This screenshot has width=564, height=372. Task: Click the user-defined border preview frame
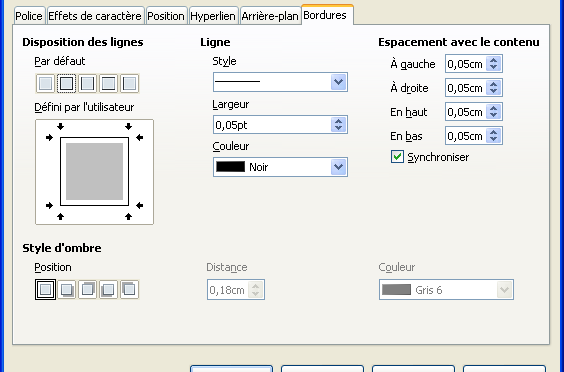coord(95,172)
